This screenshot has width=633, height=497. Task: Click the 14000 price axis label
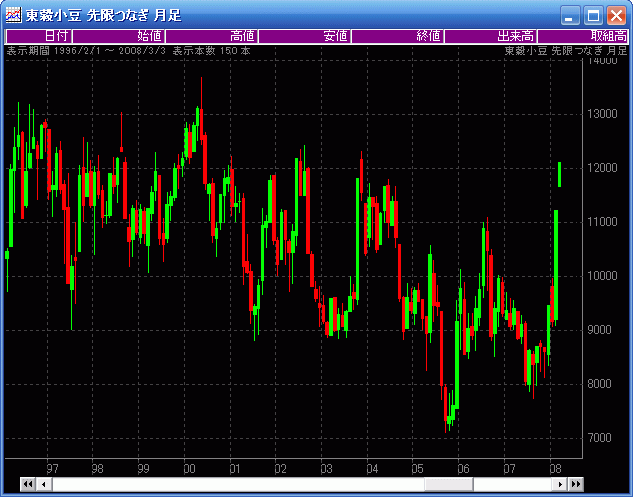coord(602,61)
